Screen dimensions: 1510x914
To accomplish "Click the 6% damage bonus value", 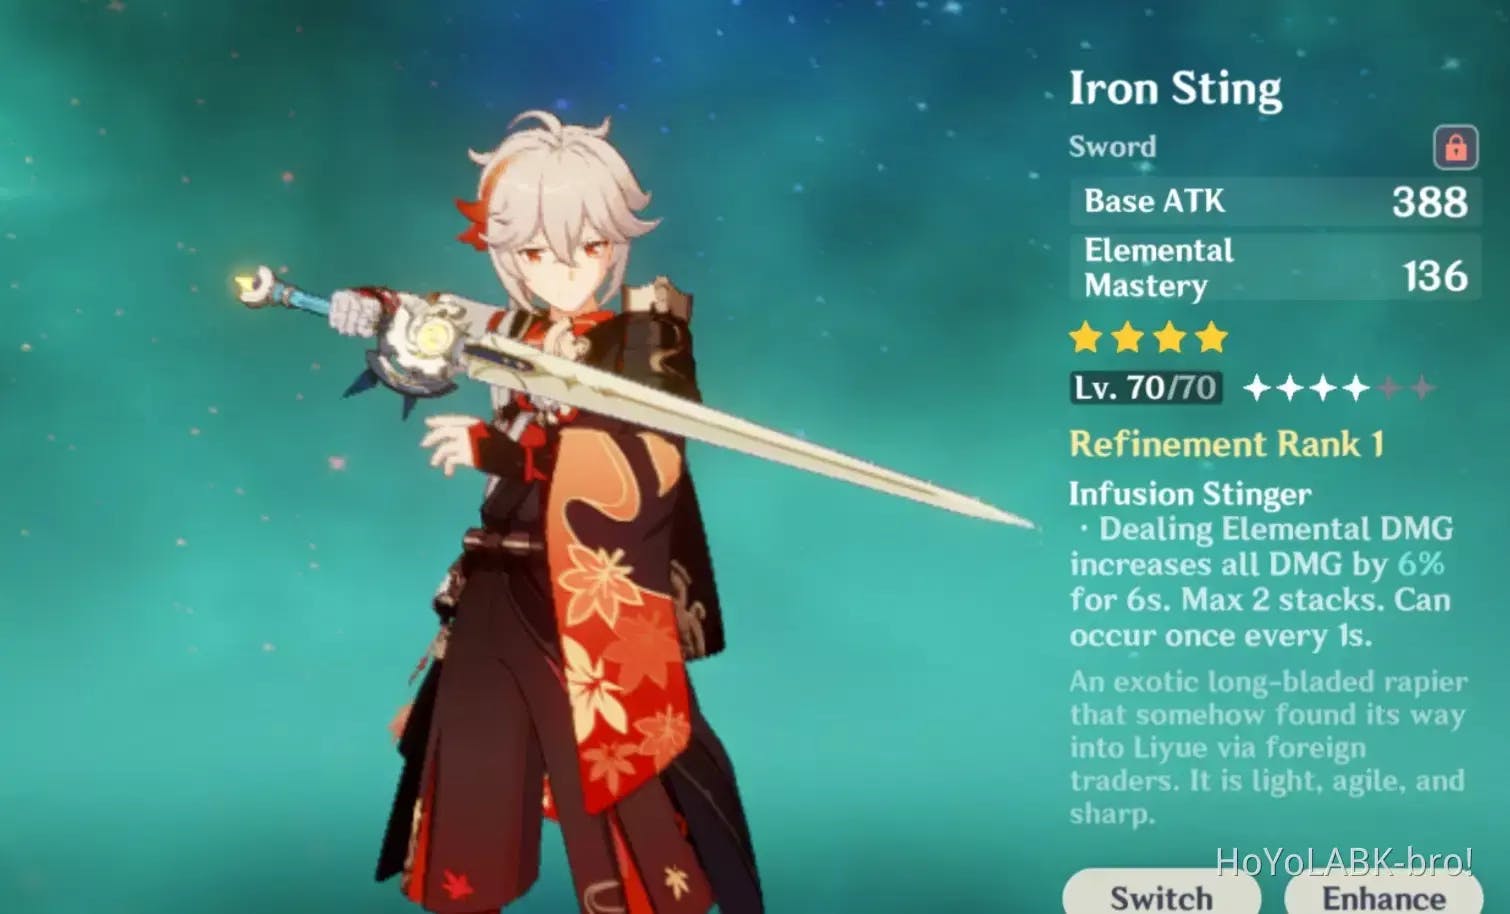I will pos(1420,564).
